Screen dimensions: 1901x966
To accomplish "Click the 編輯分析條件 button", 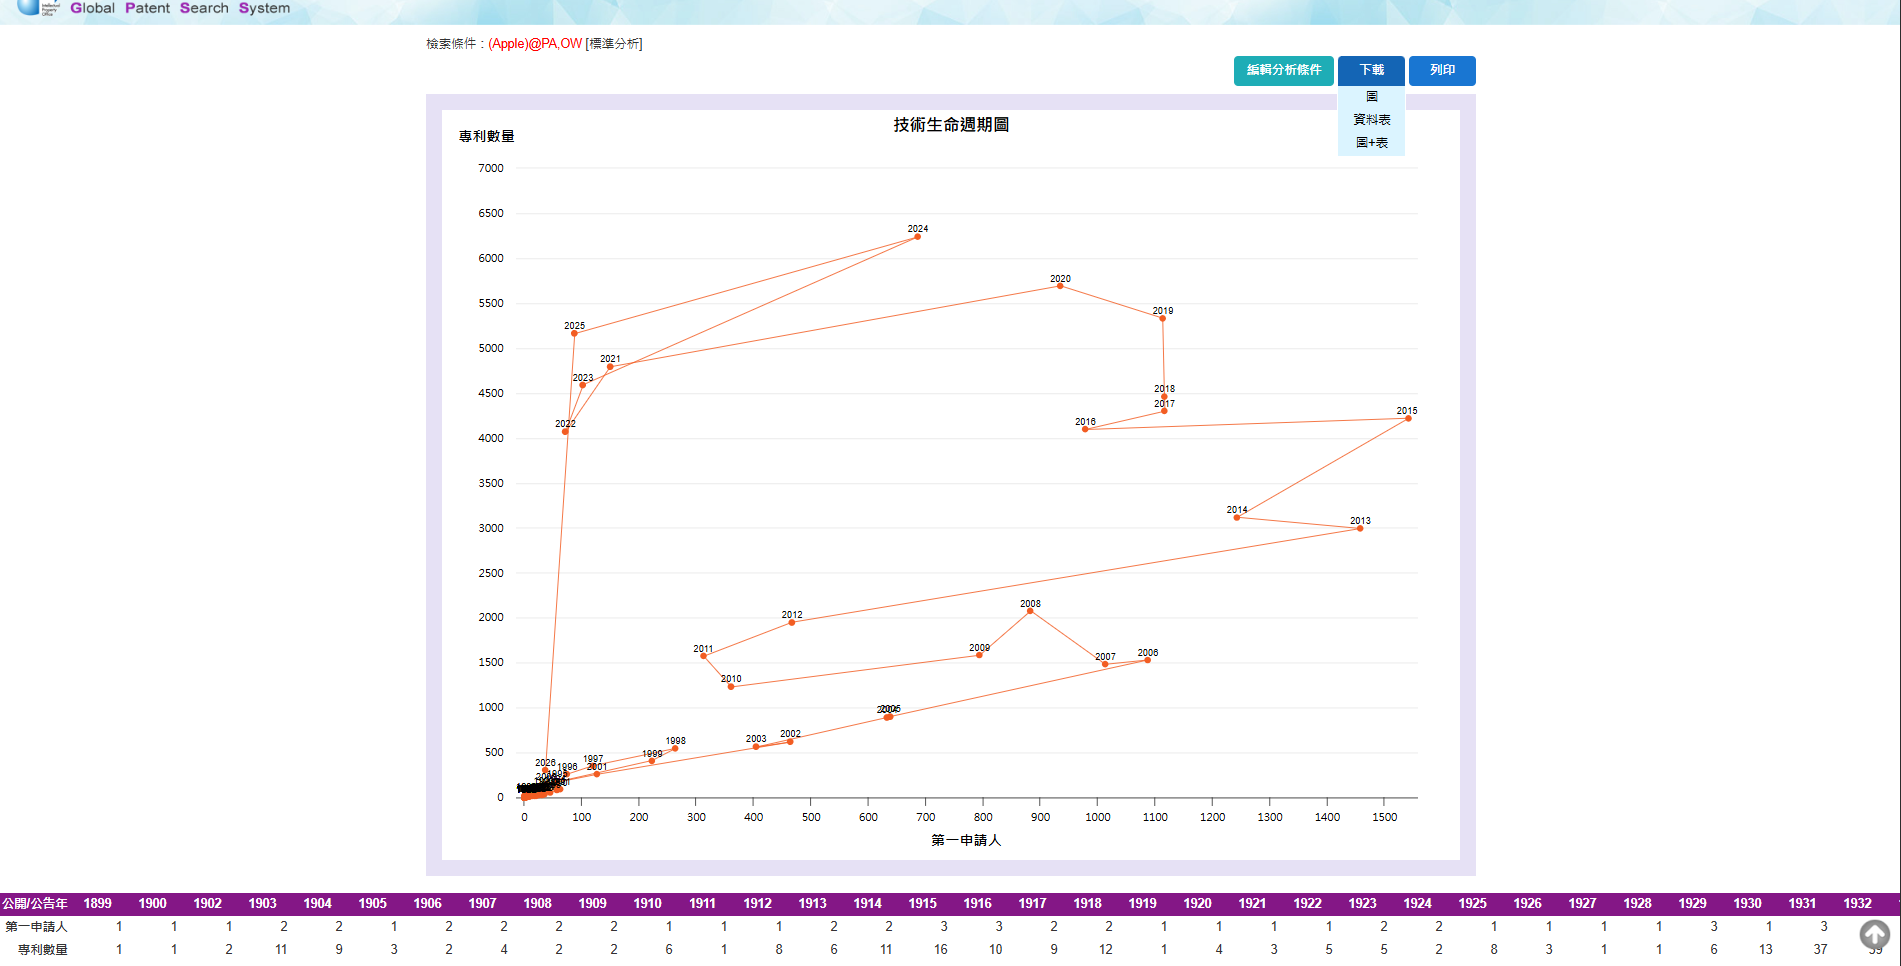I will coord(1283,70).
